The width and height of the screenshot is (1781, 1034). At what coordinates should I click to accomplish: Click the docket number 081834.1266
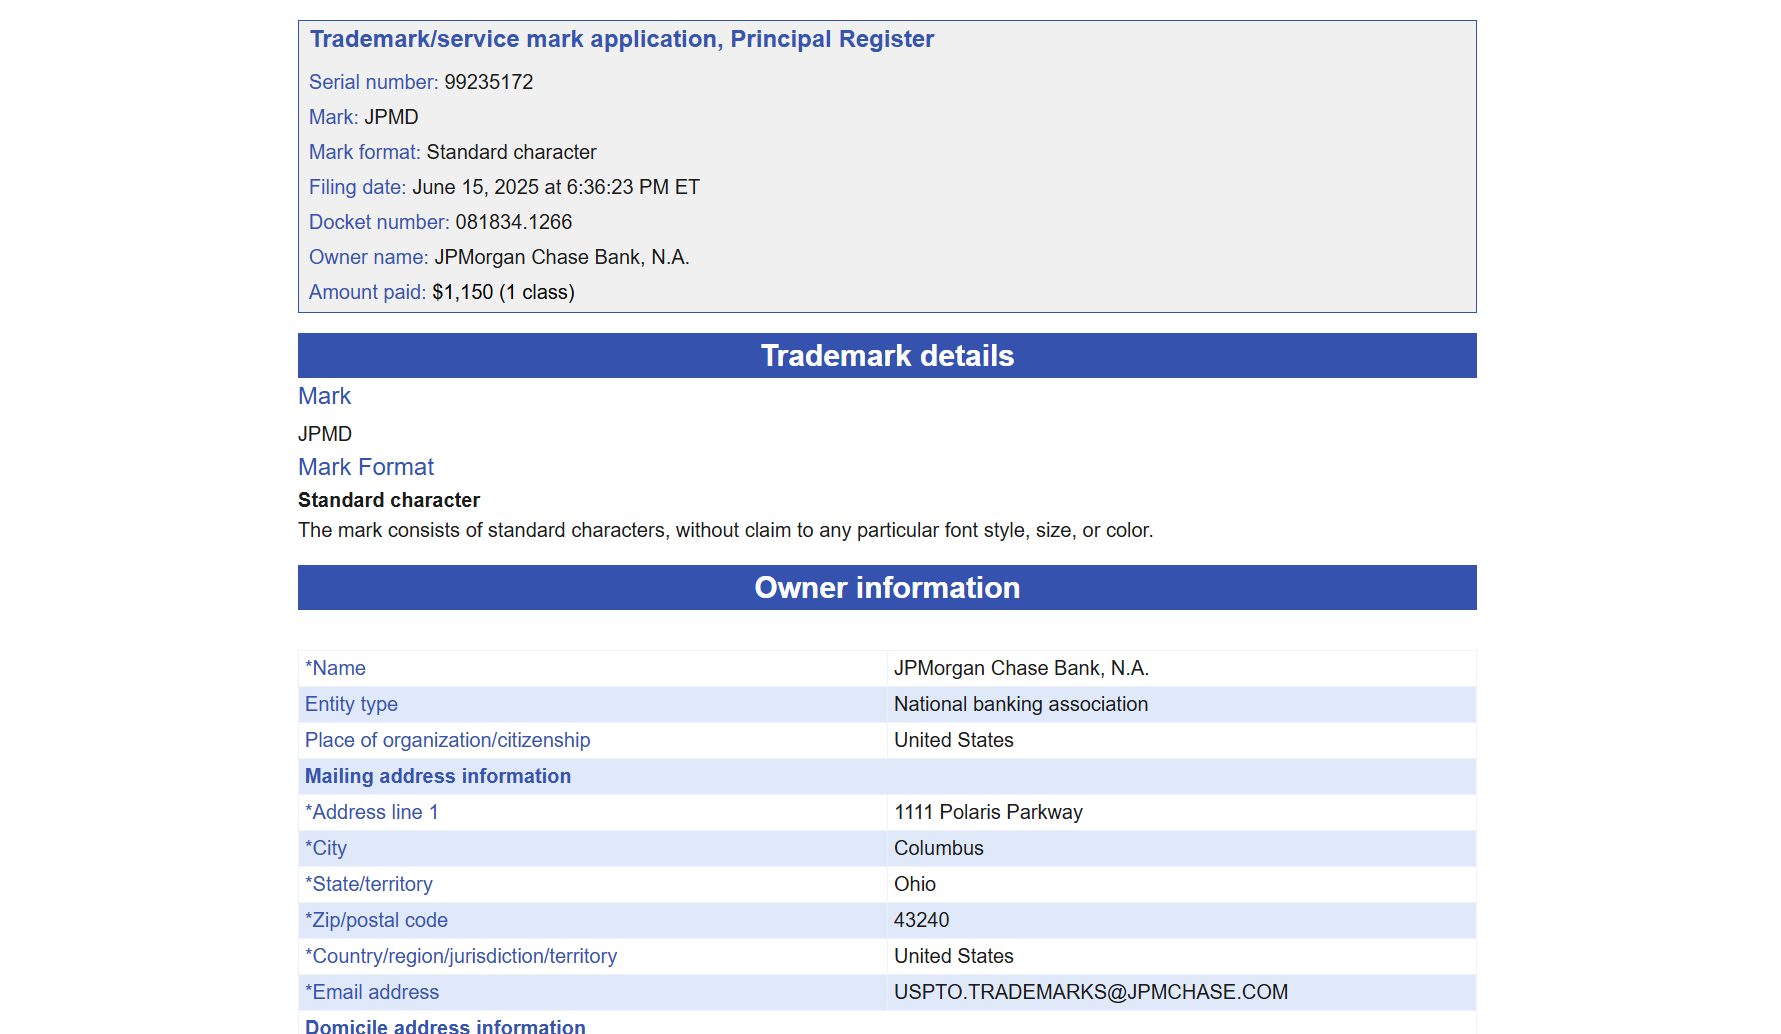pos(514,222)
